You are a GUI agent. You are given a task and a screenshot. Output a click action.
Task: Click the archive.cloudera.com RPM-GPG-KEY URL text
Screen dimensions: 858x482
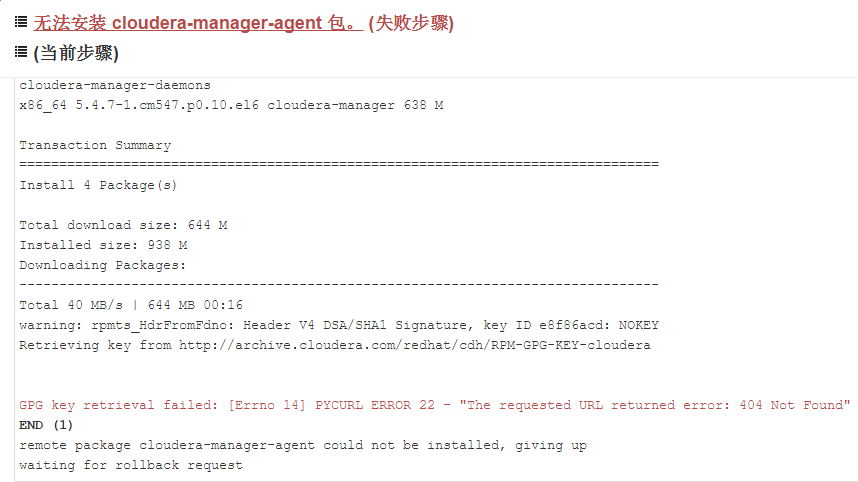[415, 345]
